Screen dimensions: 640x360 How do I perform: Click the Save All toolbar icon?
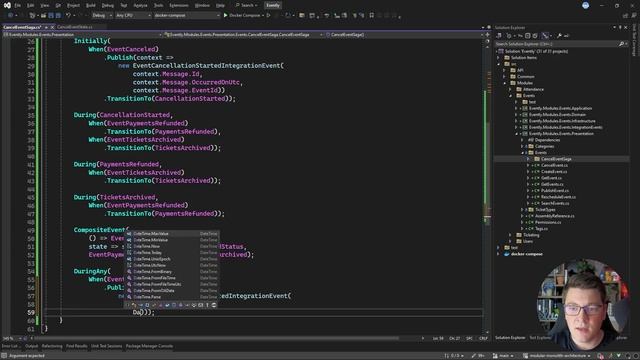(58, 16)
